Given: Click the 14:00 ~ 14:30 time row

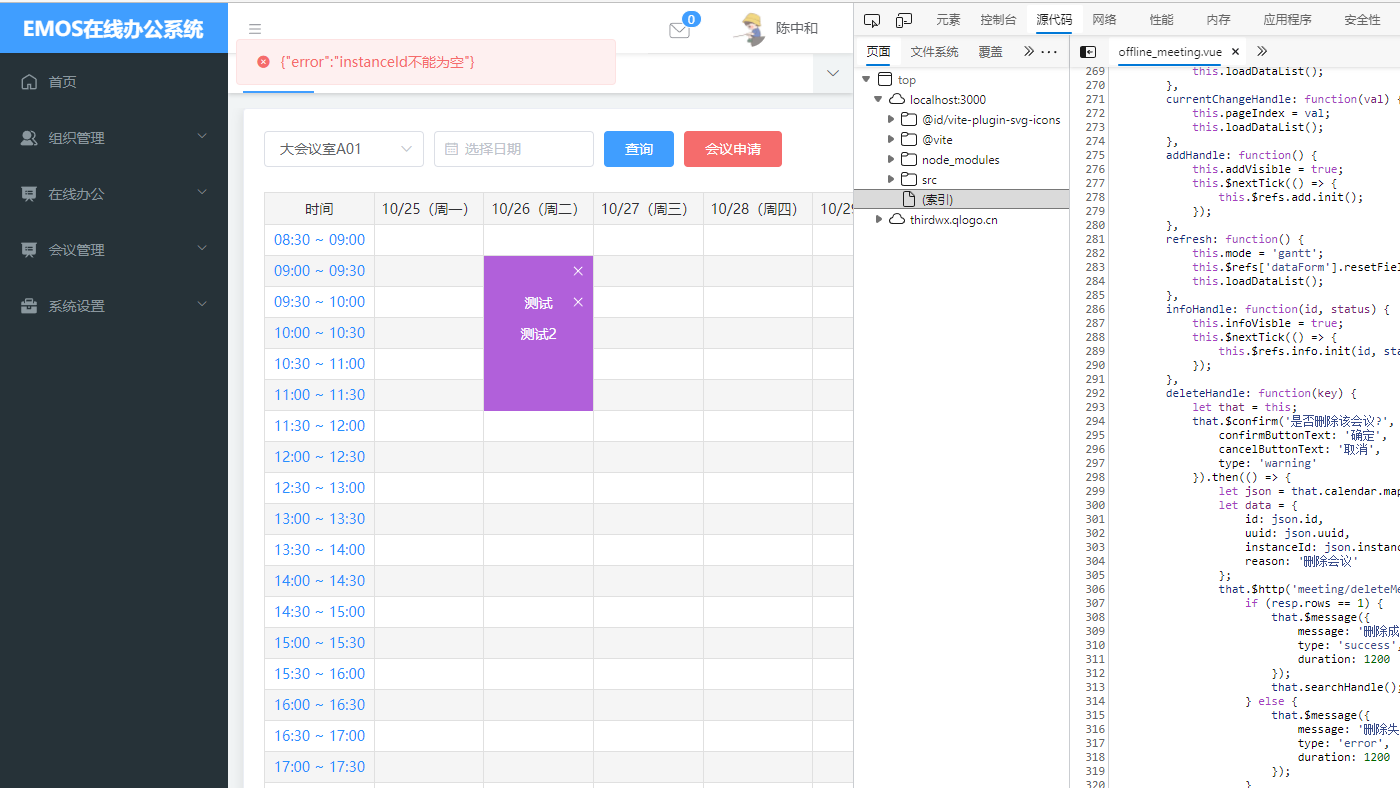Looking at the screenshot, I should (x=319, y=581).
